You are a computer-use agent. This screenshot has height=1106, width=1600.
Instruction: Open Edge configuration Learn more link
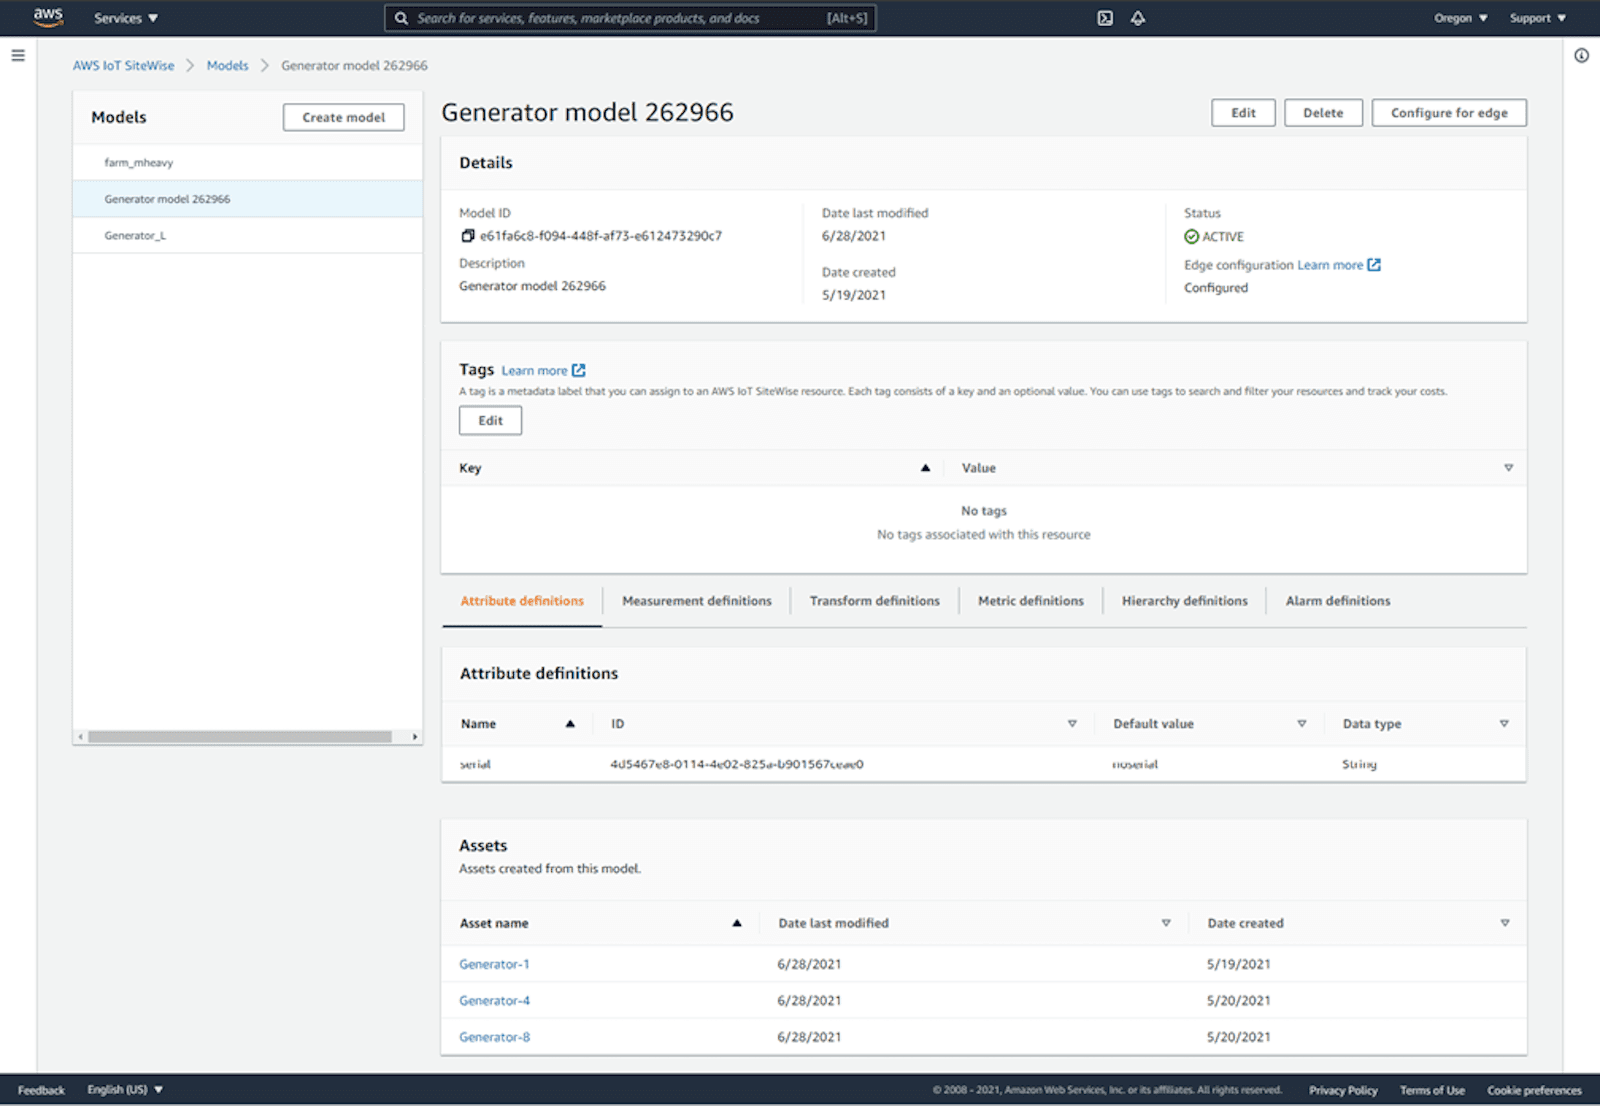coord(1330,265)
